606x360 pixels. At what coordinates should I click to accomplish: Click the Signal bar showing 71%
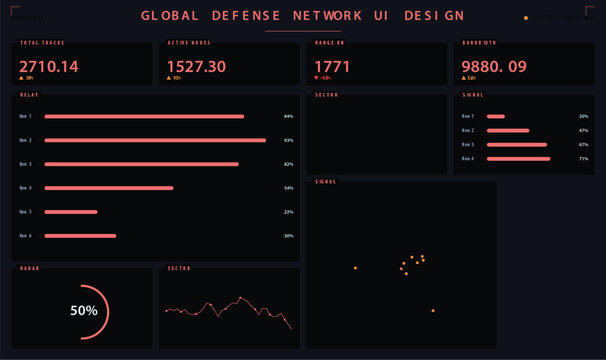519,159
